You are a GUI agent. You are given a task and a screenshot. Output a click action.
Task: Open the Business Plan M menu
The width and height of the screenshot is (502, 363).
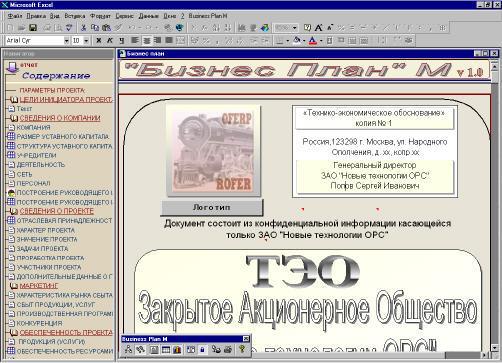click(208, 16)
